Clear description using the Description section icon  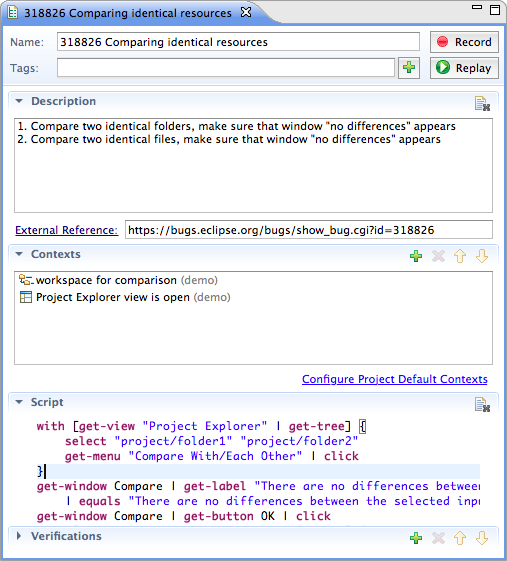tap(482, 104)
